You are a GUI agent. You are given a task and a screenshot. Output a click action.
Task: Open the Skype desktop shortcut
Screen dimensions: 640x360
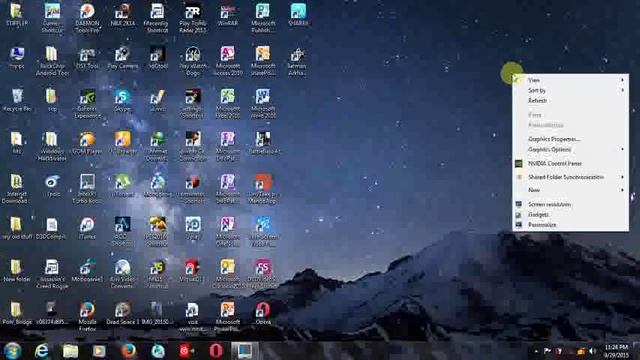122,100
